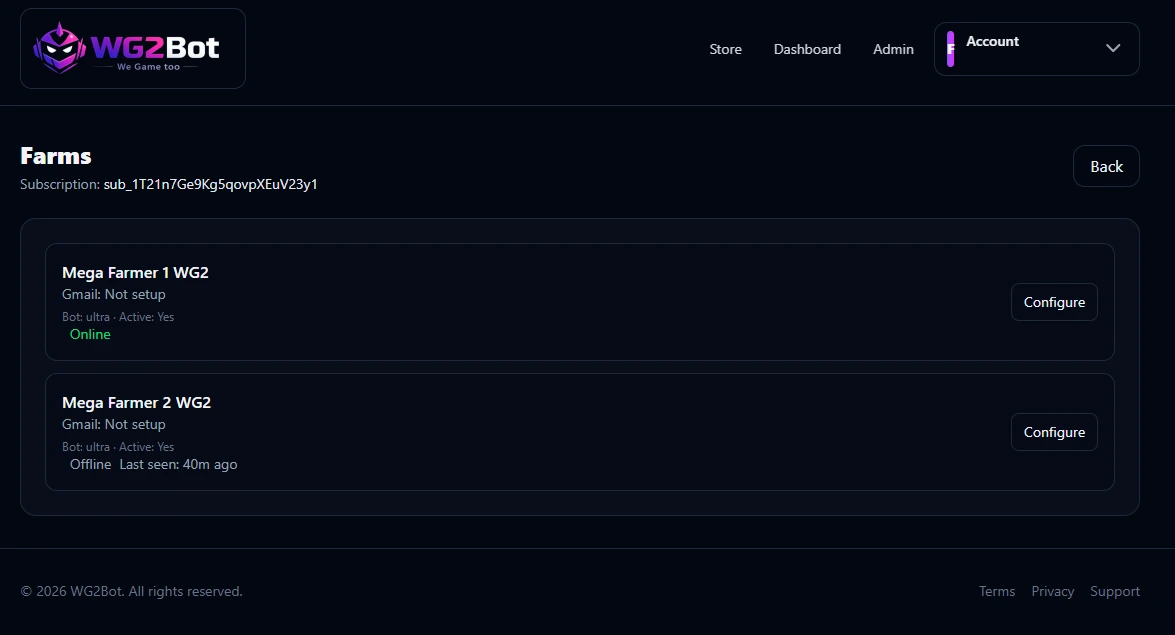Open the Admin area from the top navigation
This screenshot has height=635, width=1175.
(x=893, y=48)
